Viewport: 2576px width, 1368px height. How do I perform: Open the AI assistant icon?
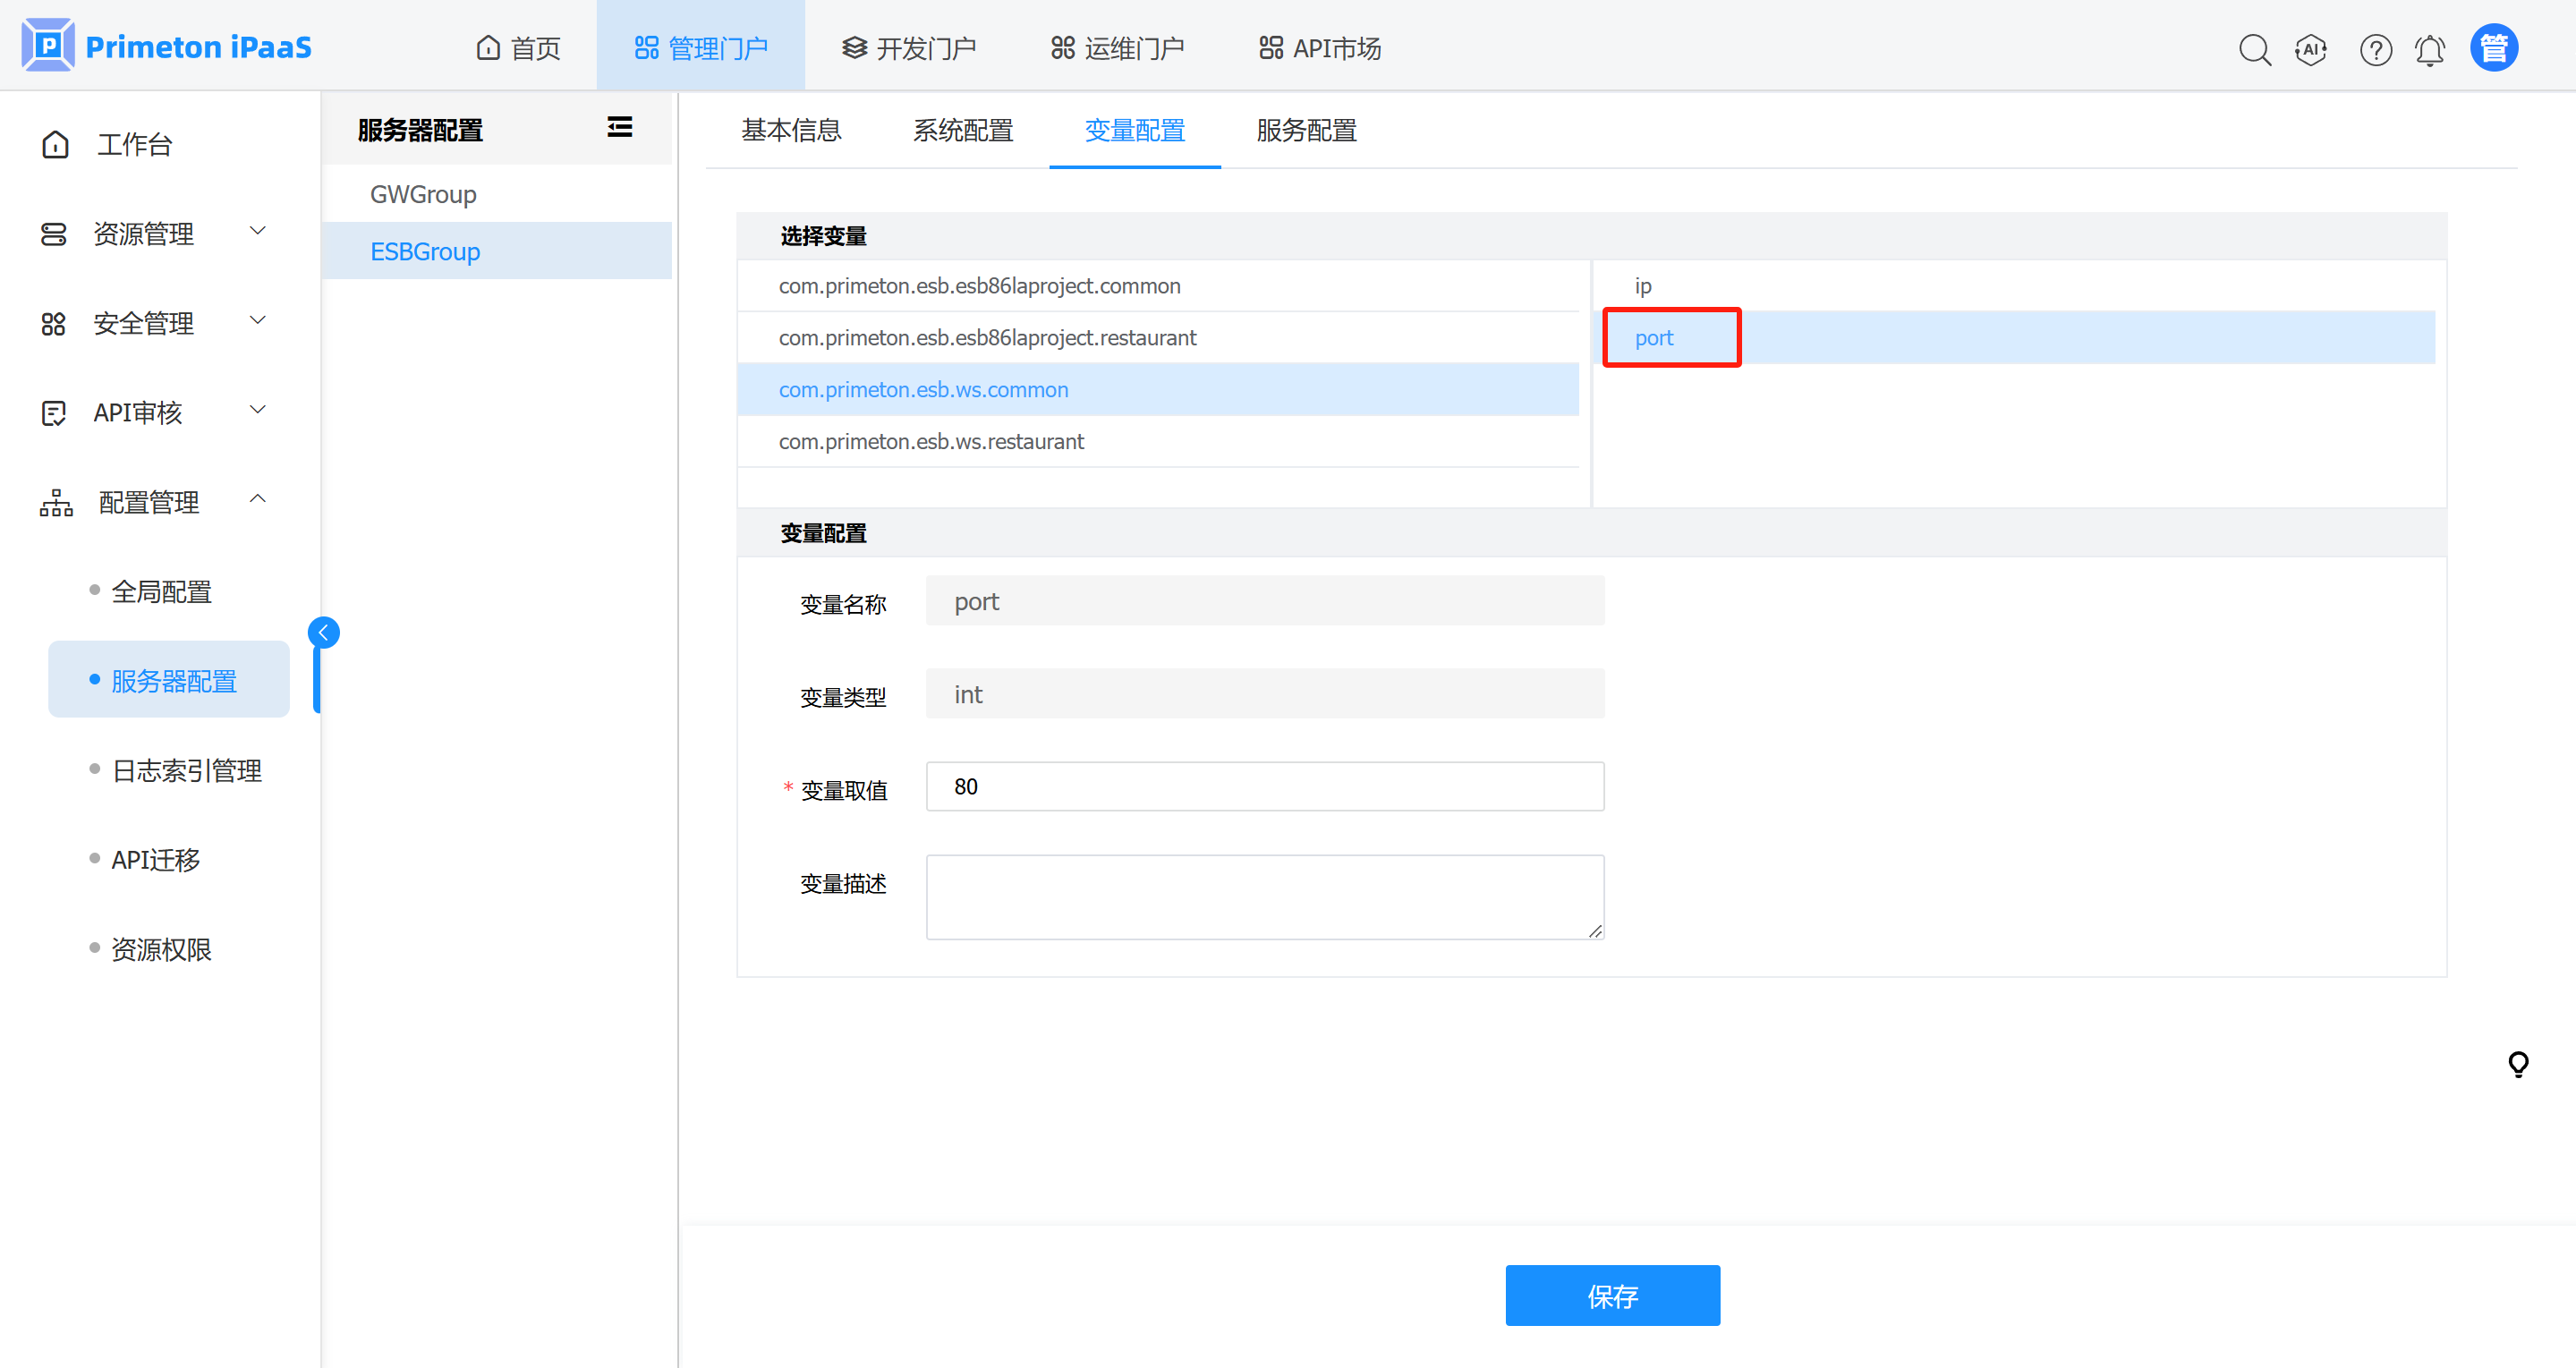pos(2311,49)
